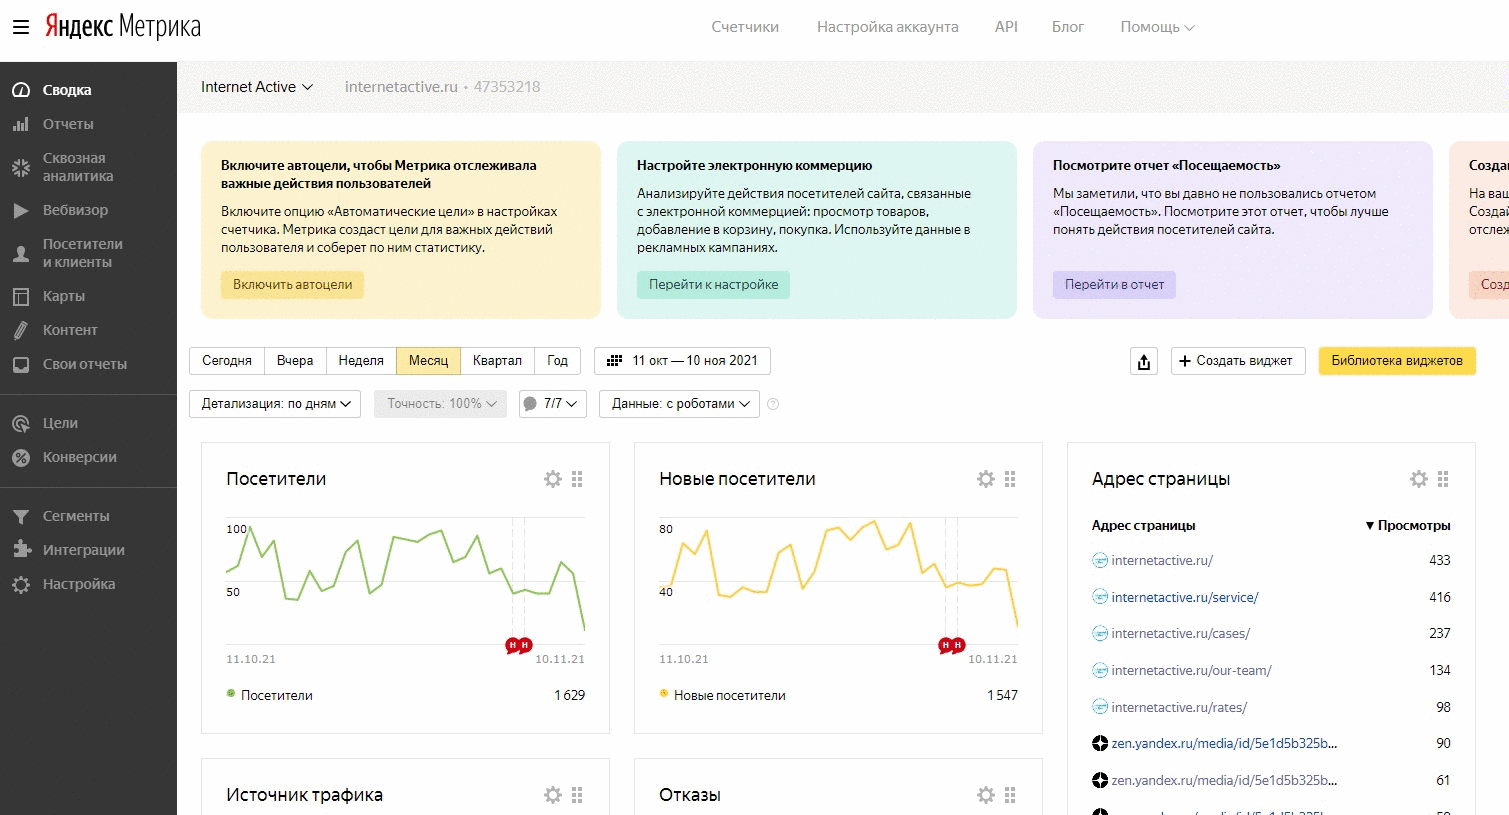Open the internetactive.ru/service/ page link
The image size is (1509, 815).
click(x=1185, y=597)
